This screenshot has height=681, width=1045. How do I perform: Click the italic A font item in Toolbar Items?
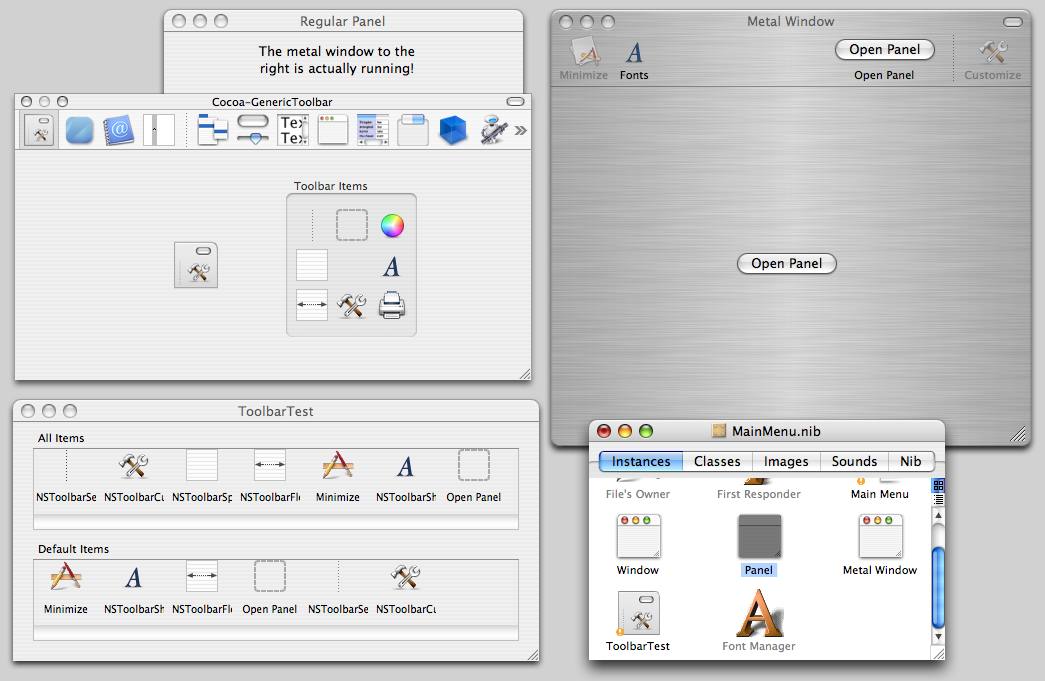click(392, 266)
